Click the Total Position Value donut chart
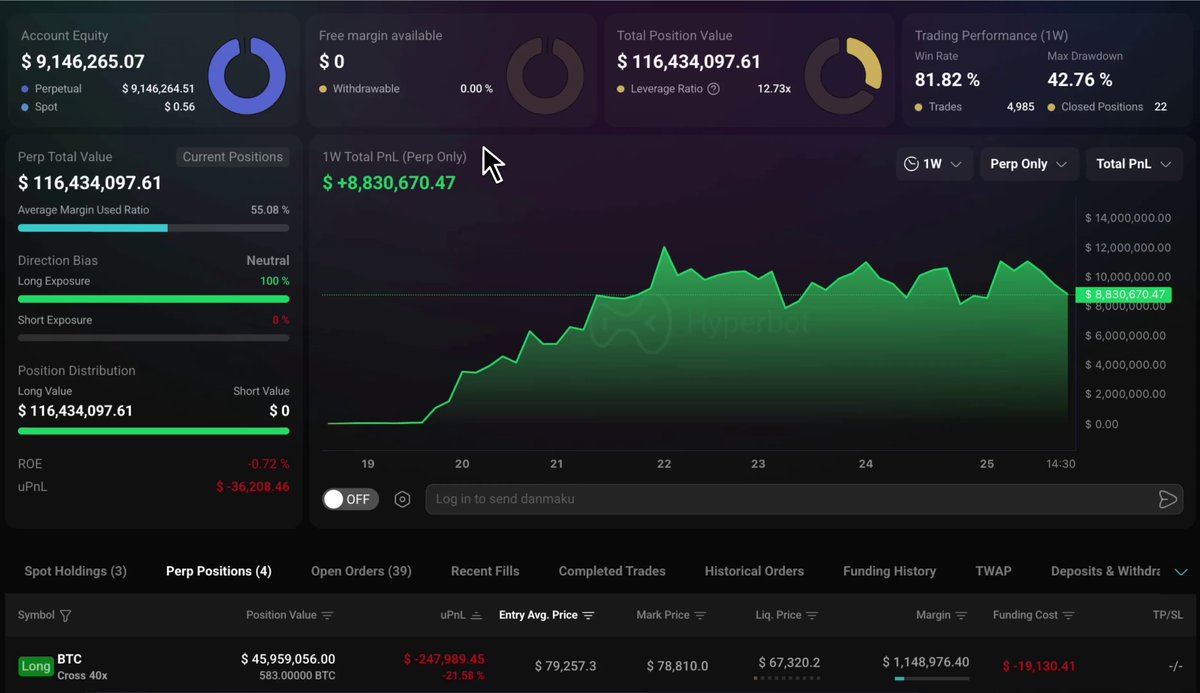 coord(843,76)
